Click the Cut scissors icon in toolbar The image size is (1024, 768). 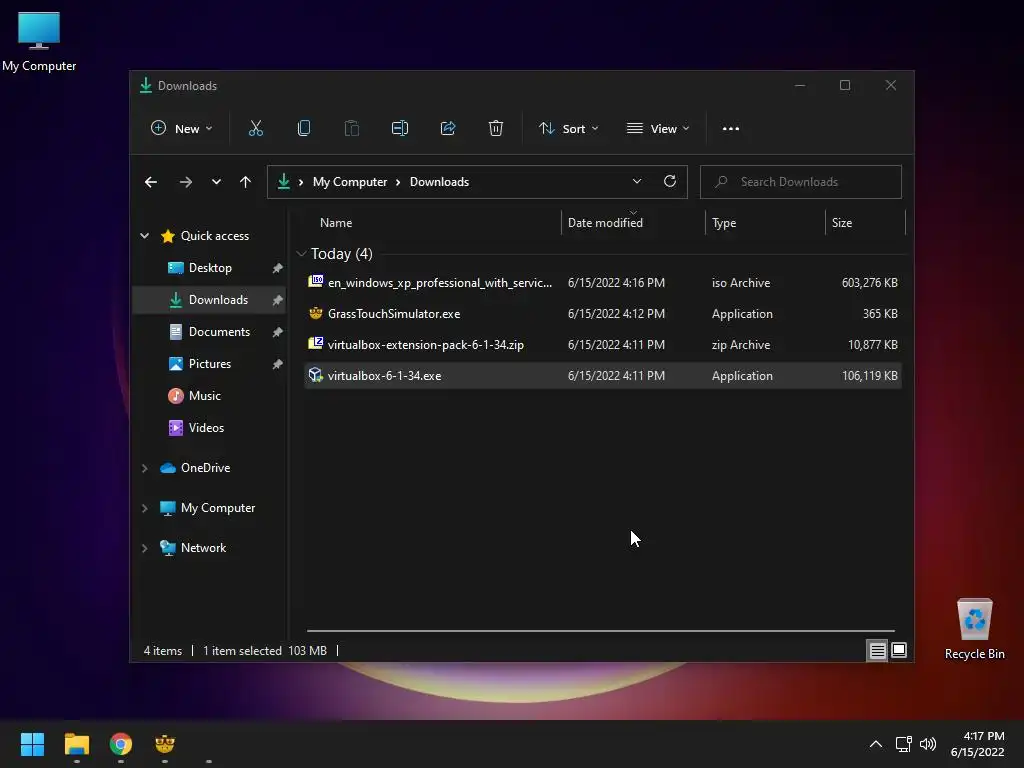(255, 128)
